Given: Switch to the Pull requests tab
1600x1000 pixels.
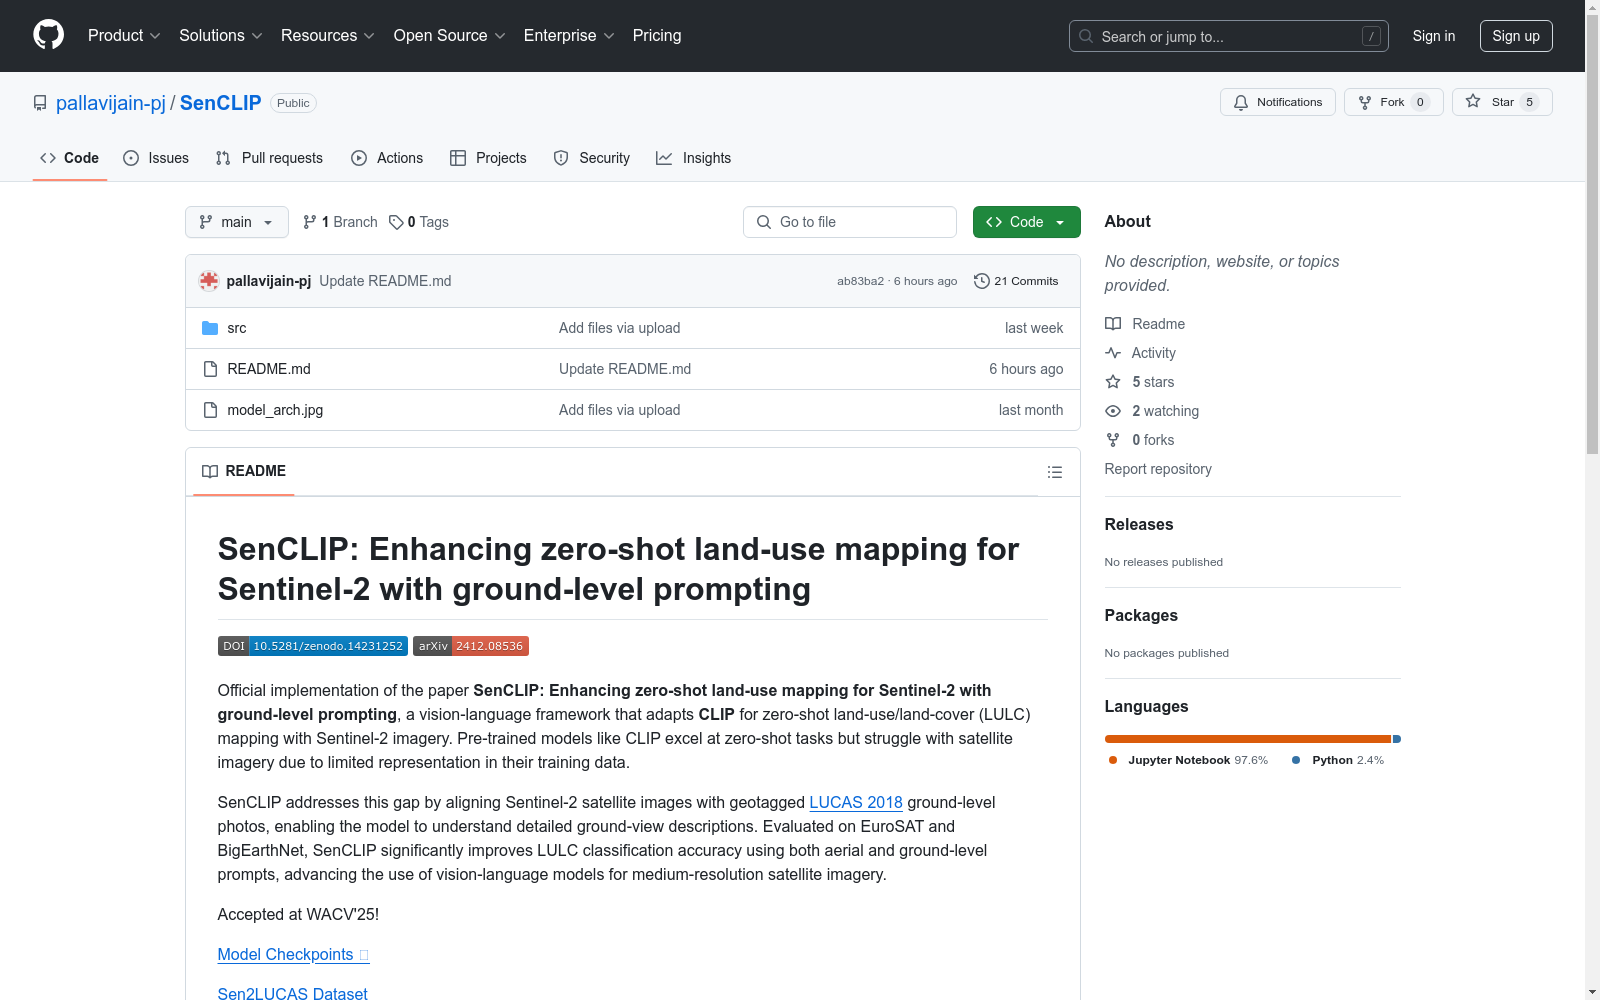Looking at the screenshot, I should click(x=269, y=158).
